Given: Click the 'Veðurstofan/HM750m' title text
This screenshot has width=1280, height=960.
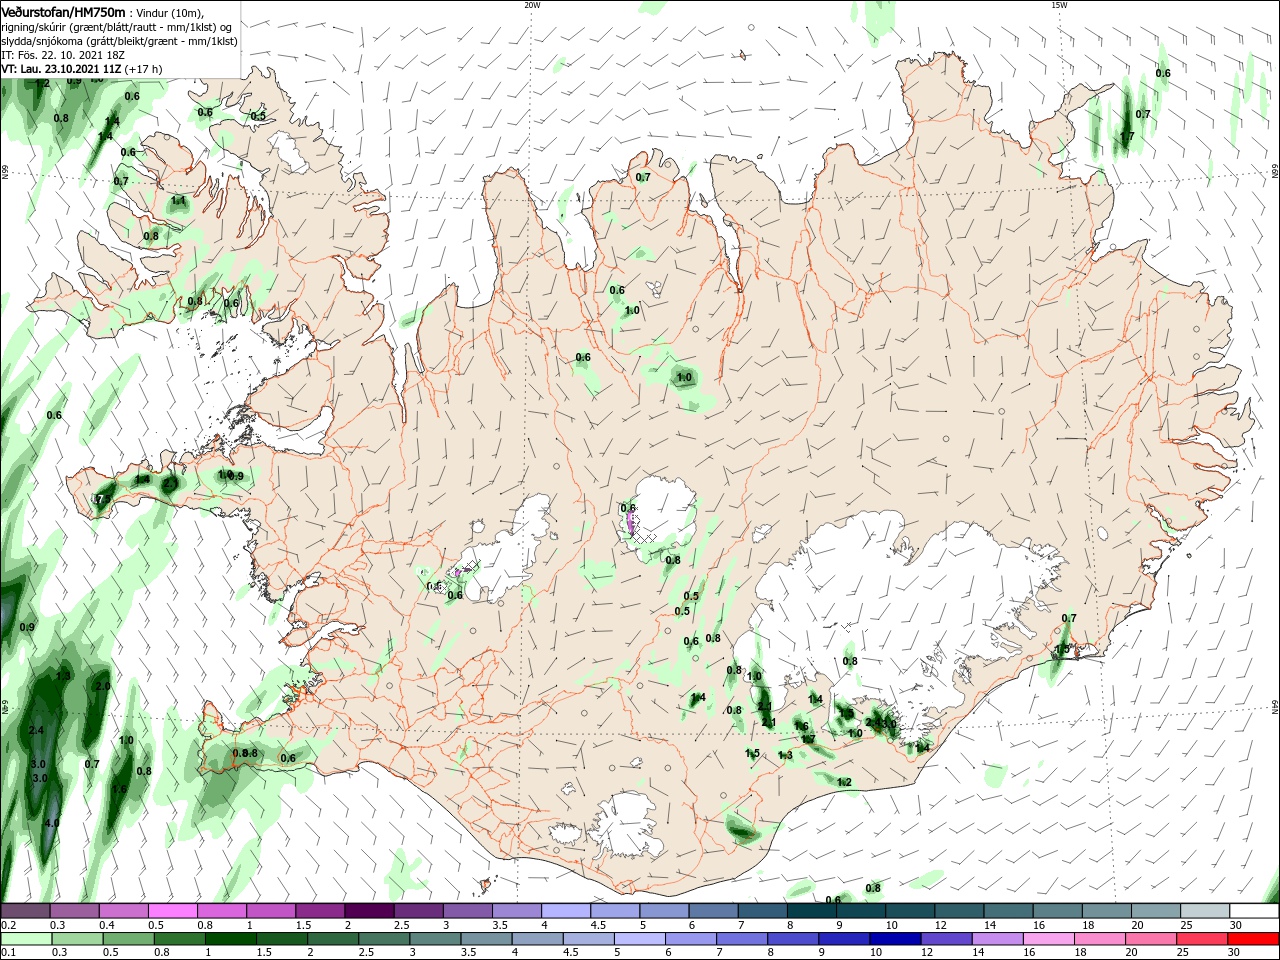Looking at the screenshot, I should coord(63,11).
